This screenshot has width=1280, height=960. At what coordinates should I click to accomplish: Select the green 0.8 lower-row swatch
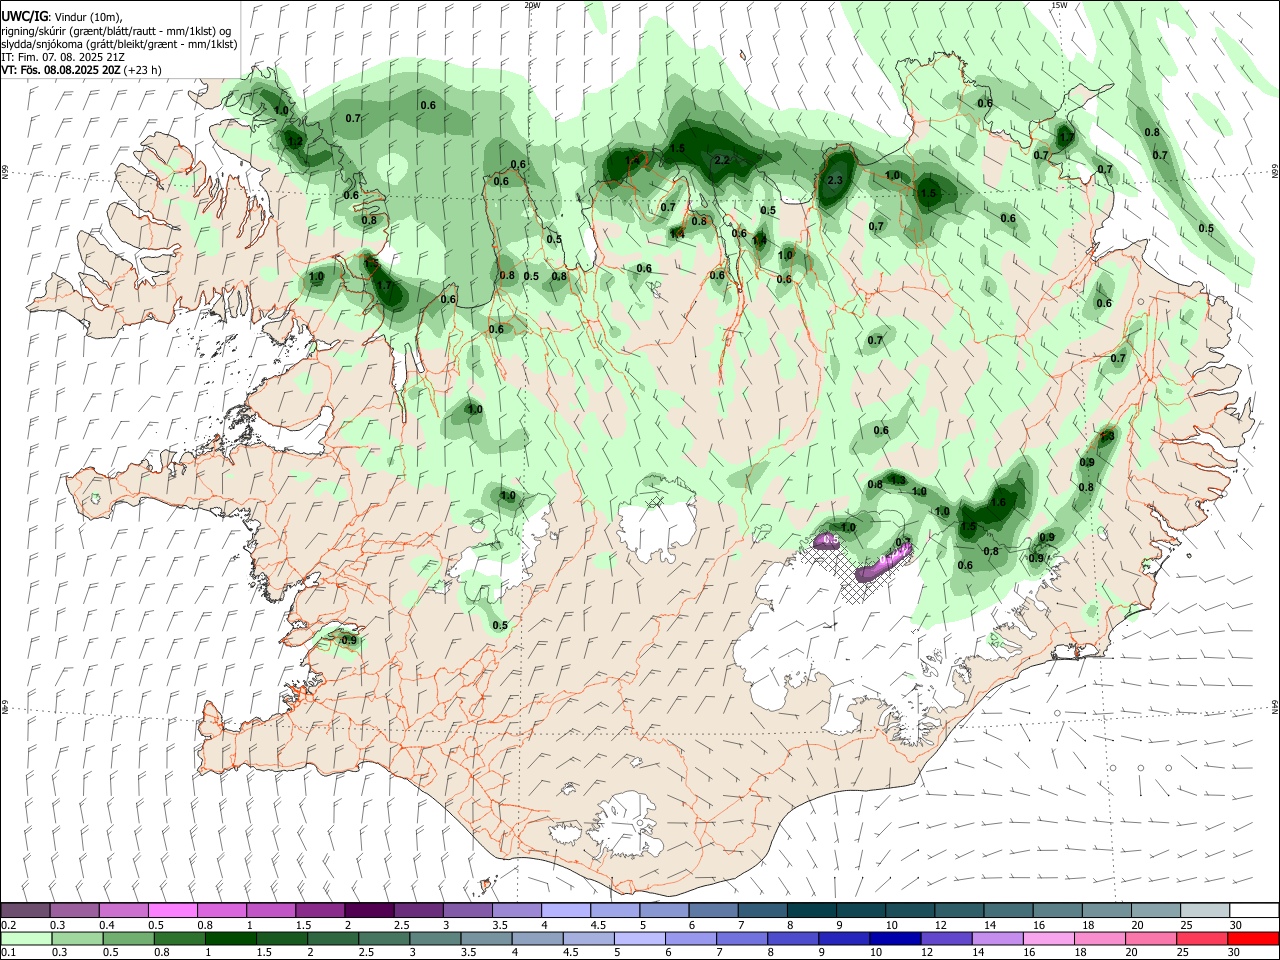[x=180, y=938]
